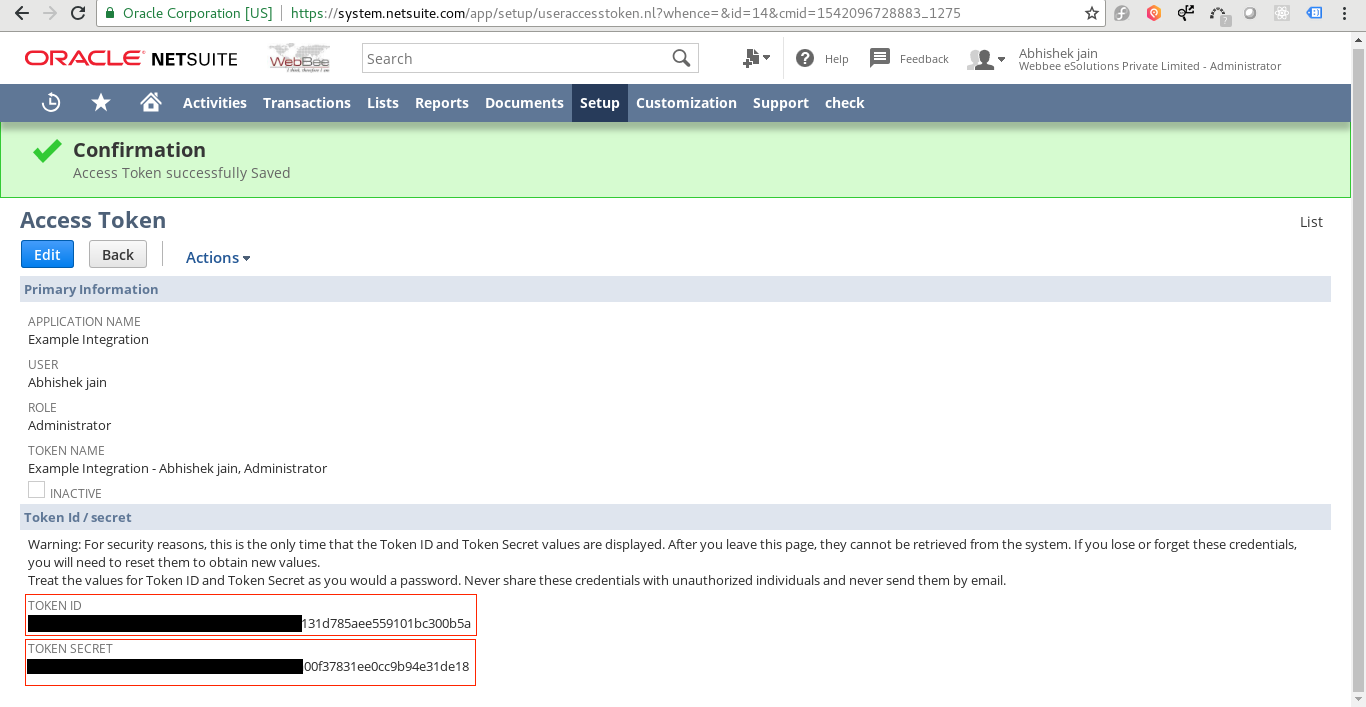Click the user name Abhishek jain in header
The height and width of the screenshot is (707, 1366).
point(1058,53)
